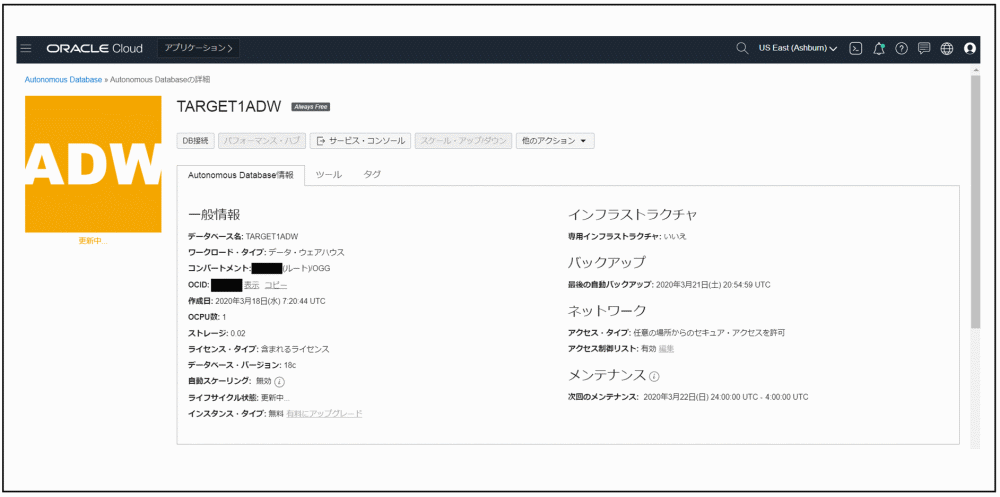
Task: Click the info icon beside 自動スケーリング
Action: [279, 382]
